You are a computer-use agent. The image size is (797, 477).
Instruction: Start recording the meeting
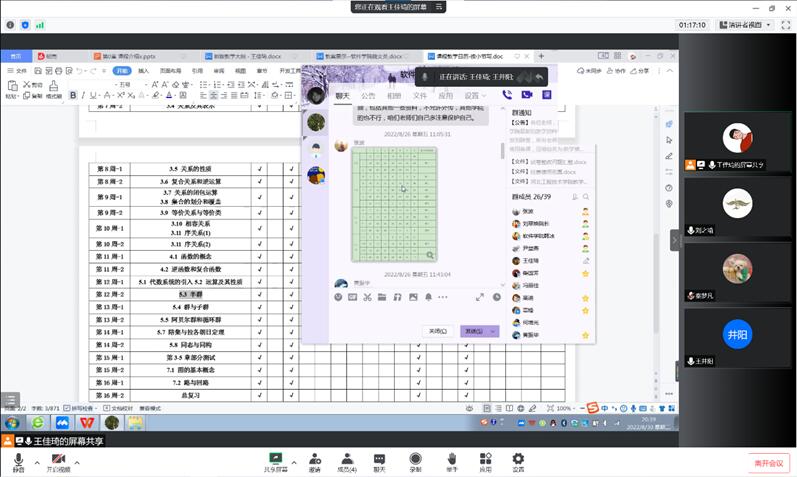415,460
